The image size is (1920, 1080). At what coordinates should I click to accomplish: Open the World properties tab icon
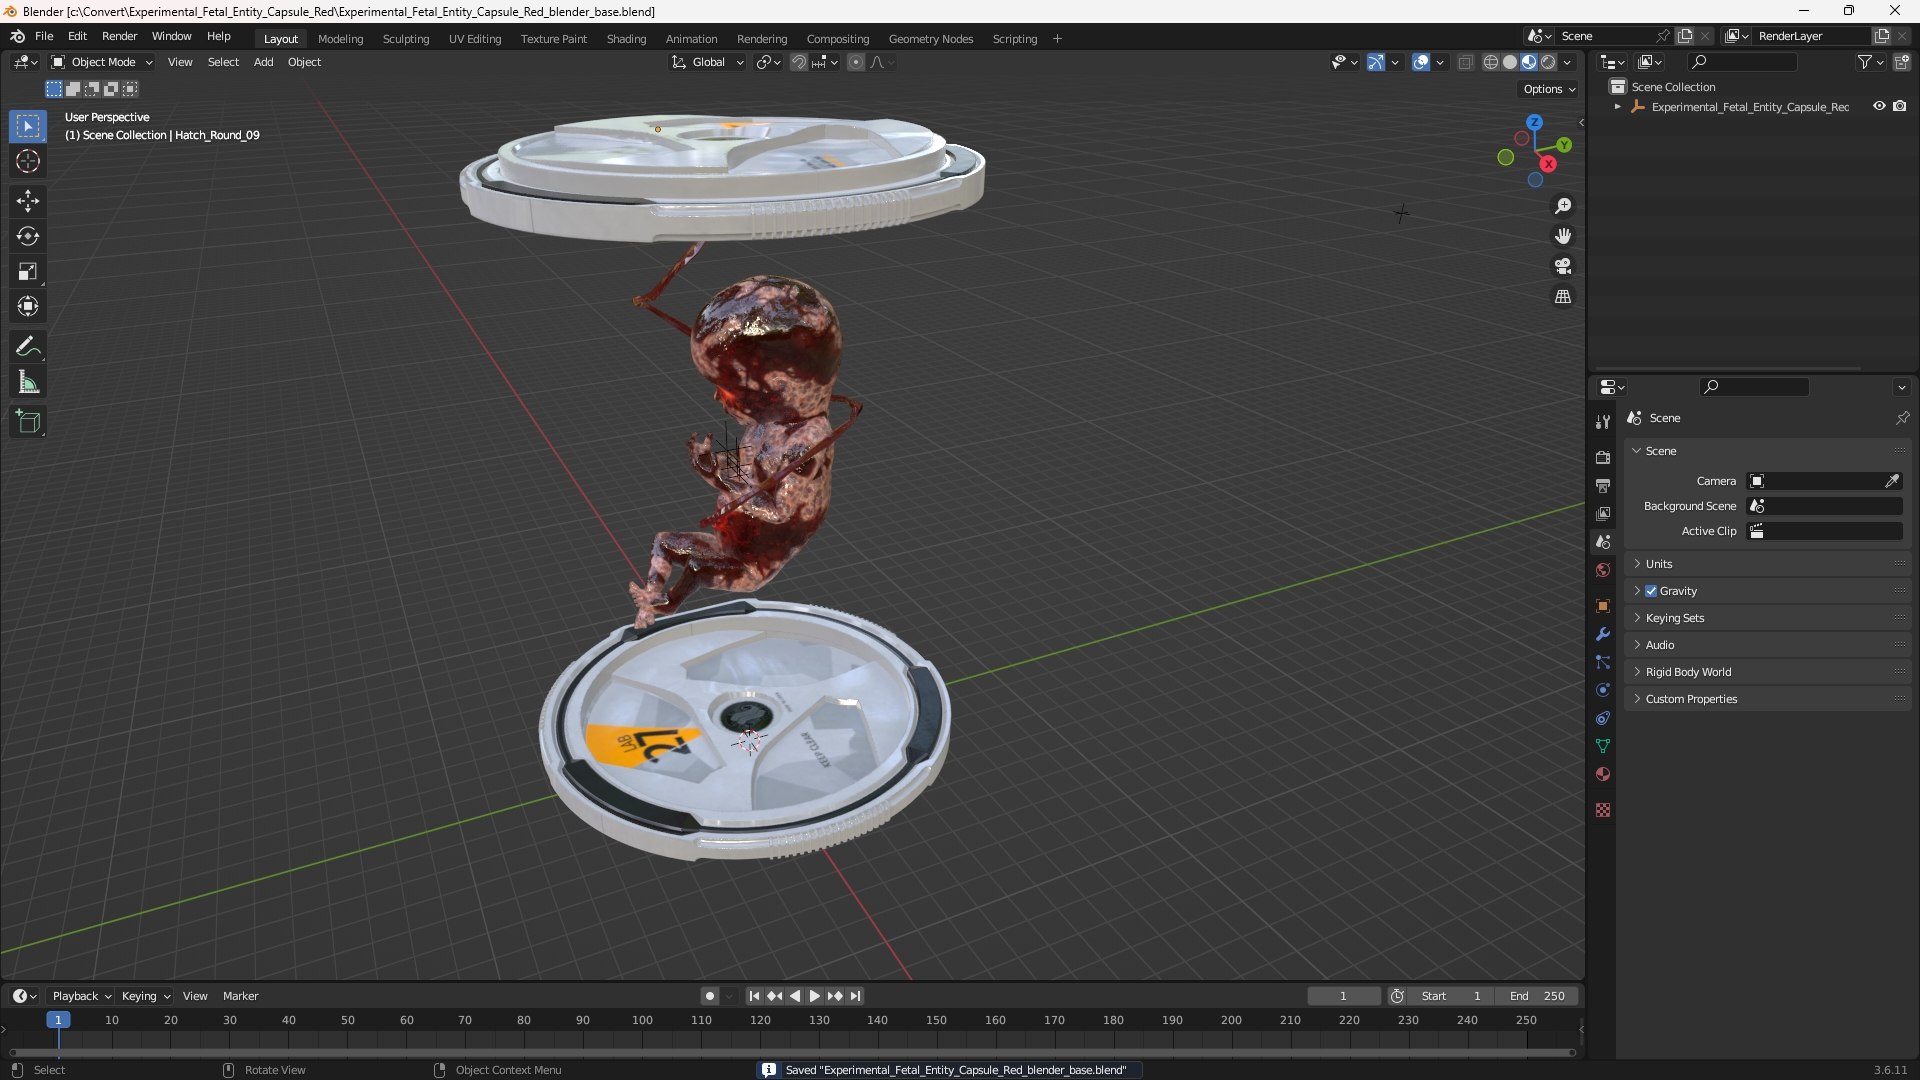[1603, 570]
